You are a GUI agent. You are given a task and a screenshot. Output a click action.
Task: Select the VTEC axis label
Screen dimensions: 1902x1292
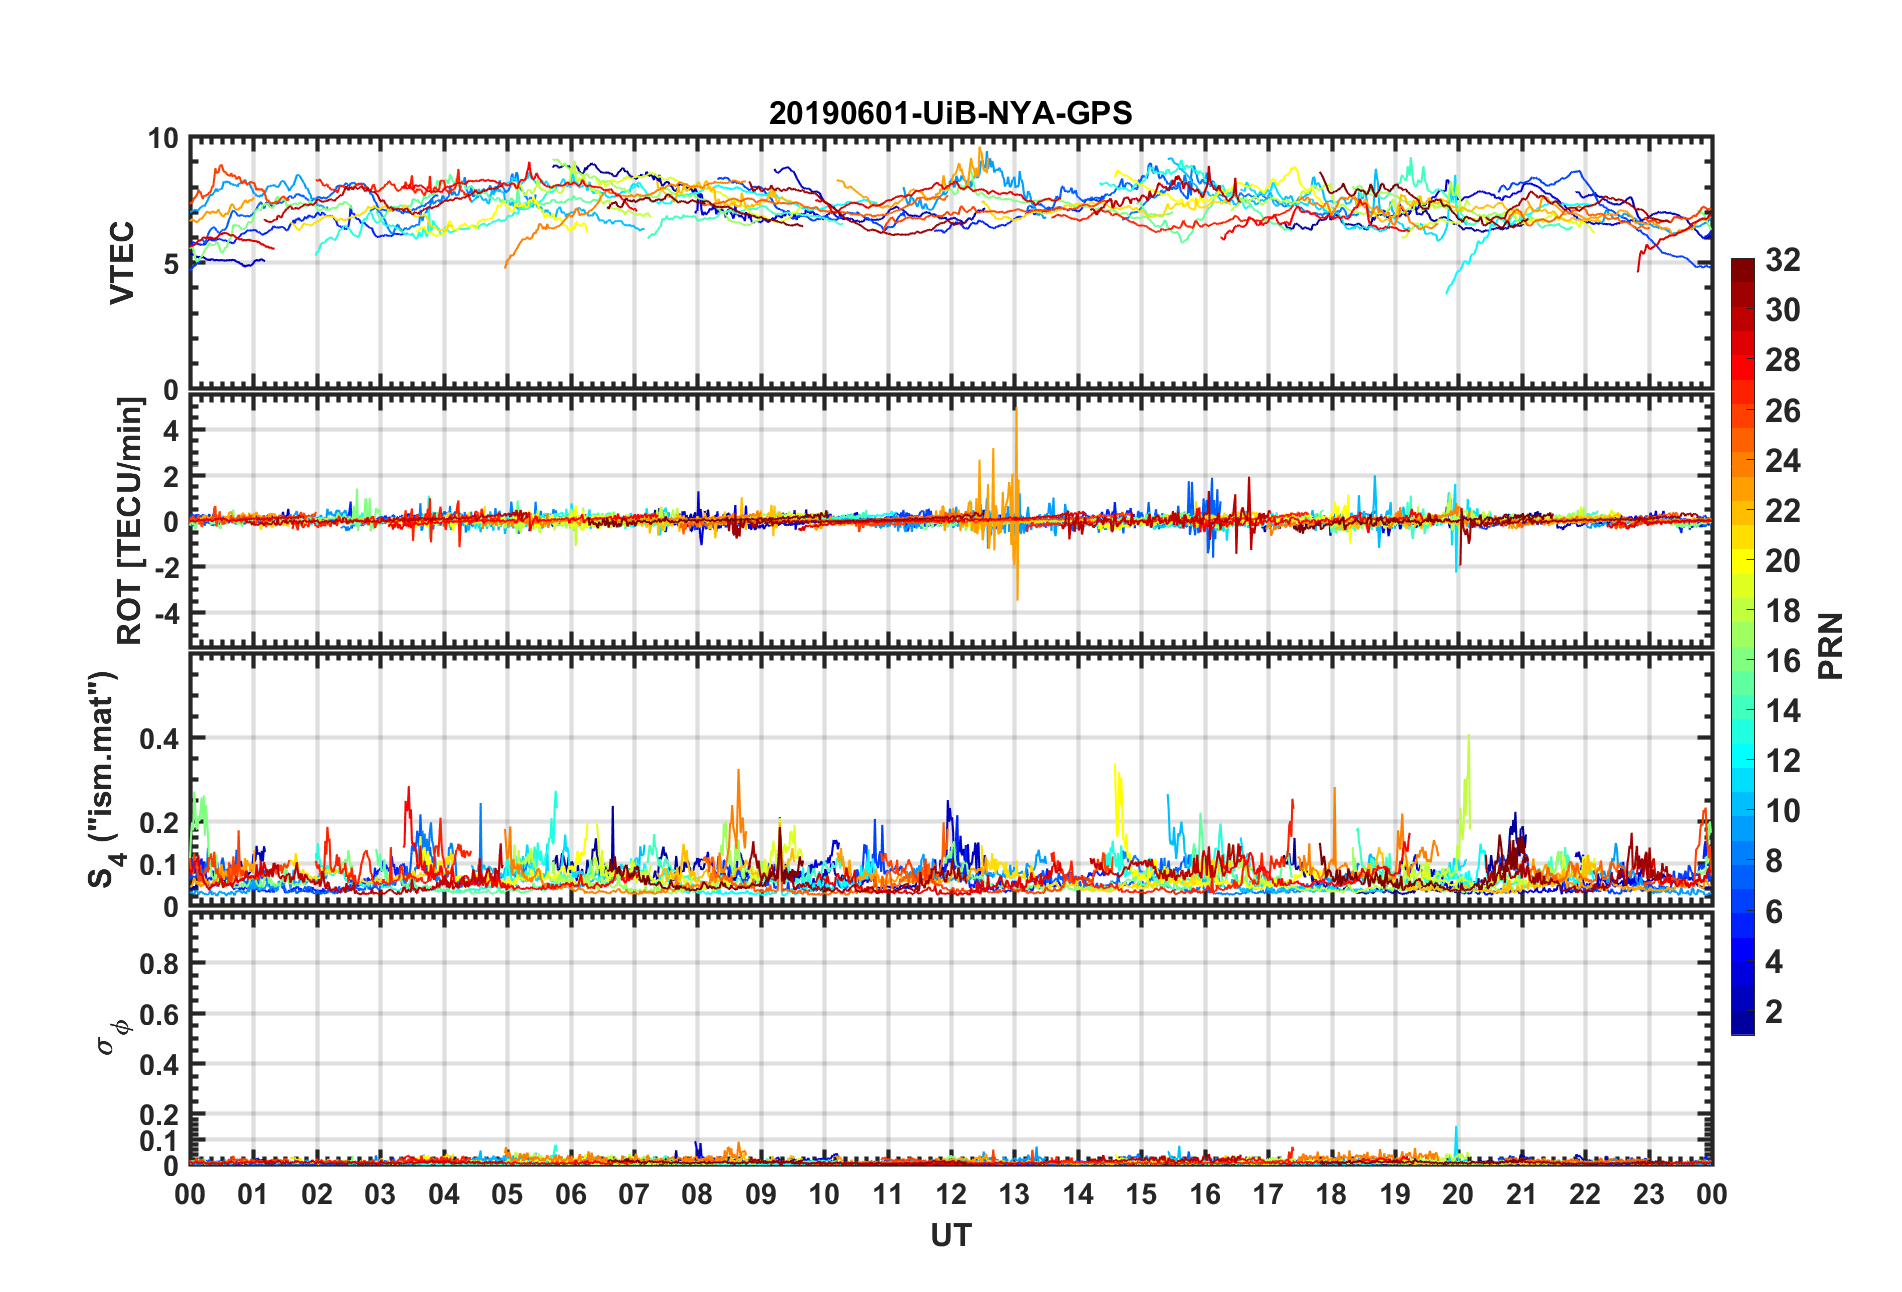click(122, 263)
